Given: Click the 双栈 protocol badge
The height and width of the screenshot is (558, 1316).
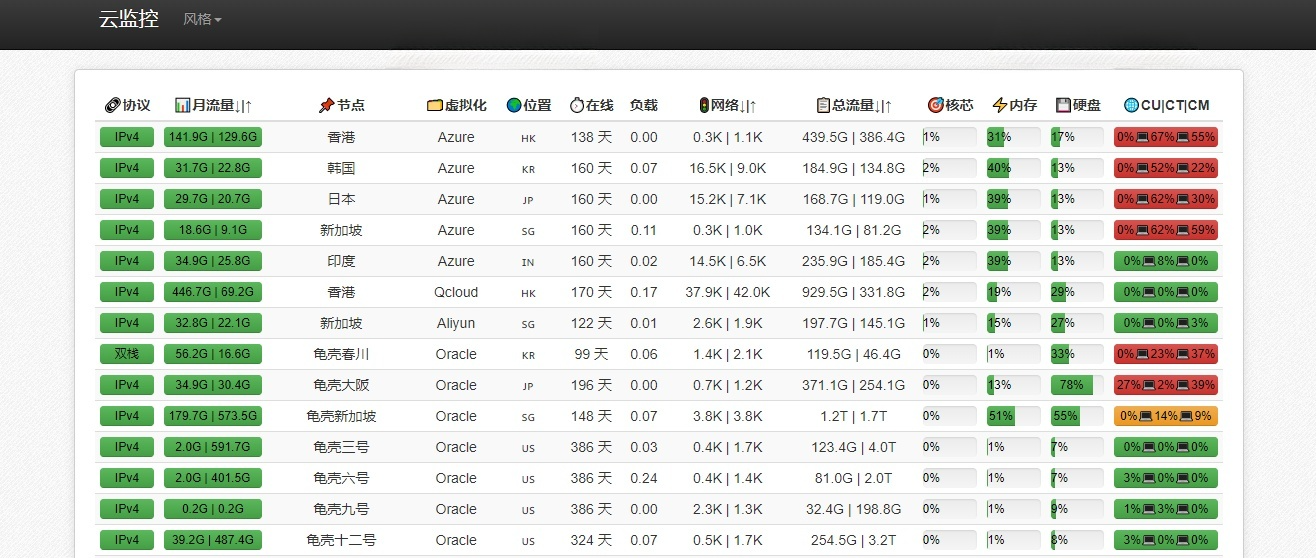Looking at the screenshot, I should click(x=127, y=354).
